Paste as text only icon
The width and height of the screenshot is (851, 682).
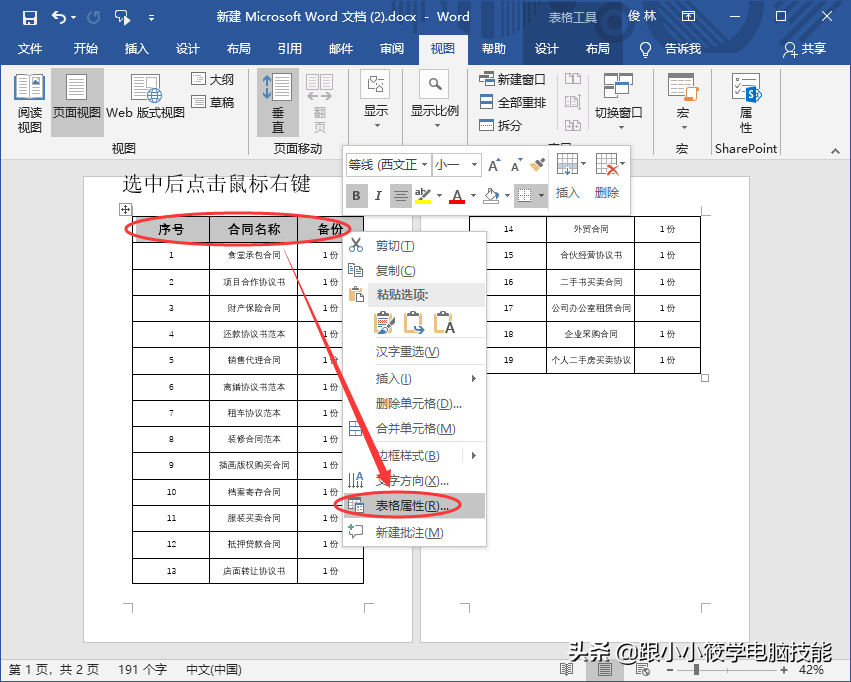444,323
